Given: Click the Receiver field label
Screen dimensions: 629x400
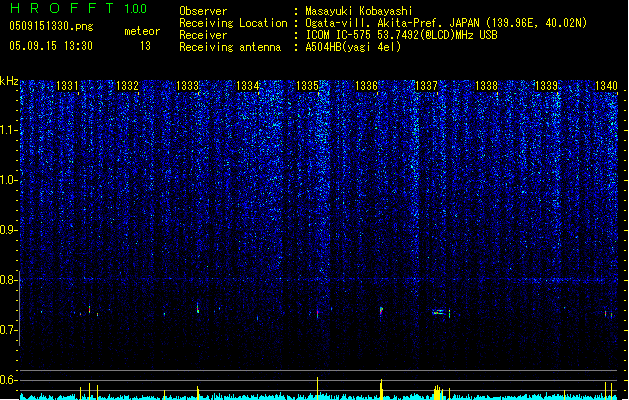Looking at the screenshot, I should pyautogui.click(x=203, y=35).
